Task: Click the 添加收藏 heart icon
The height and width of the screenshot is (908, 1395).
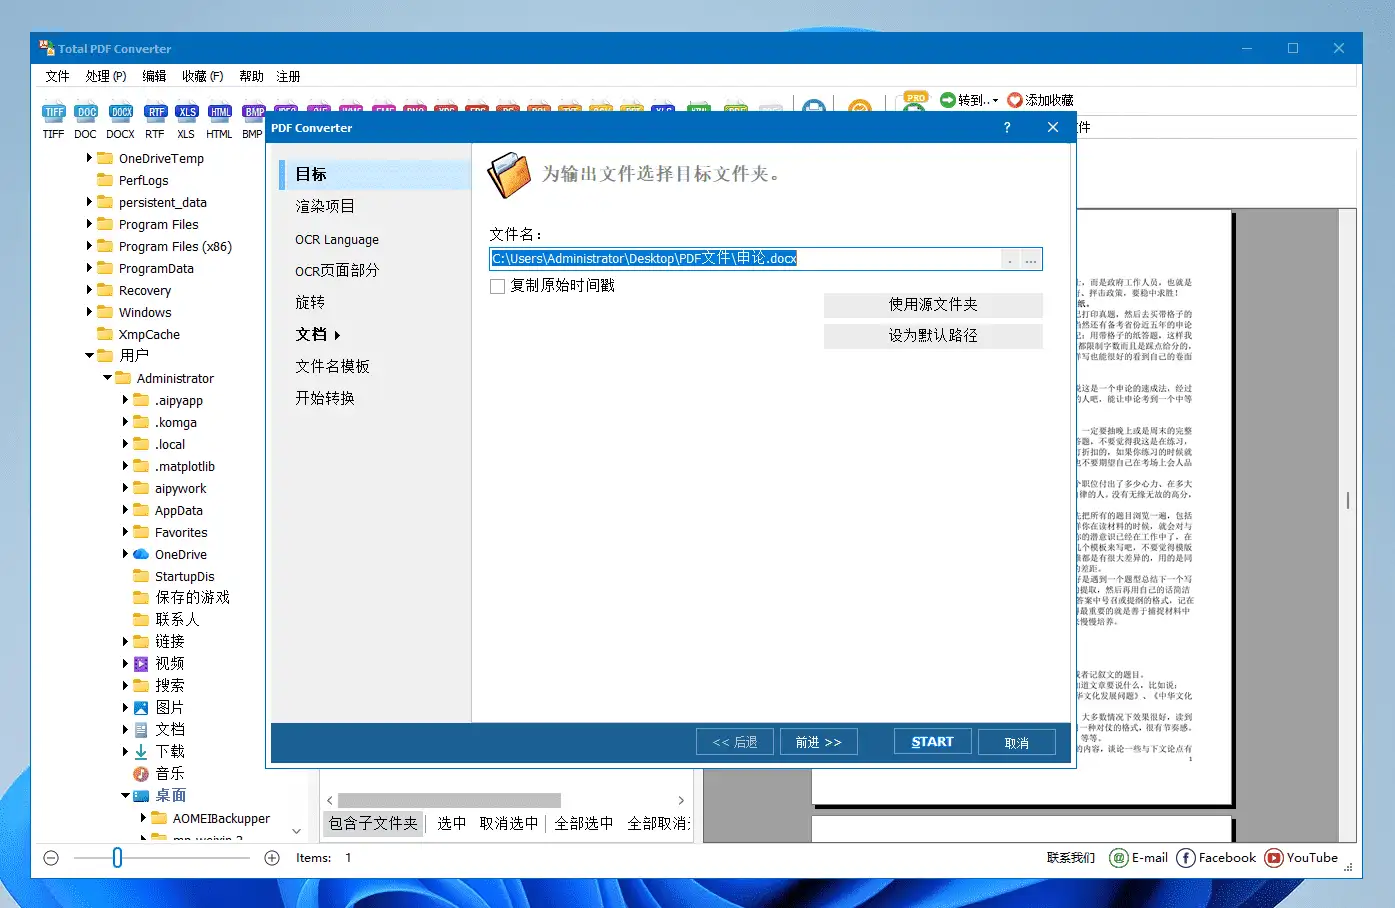Action: (1015, 100)
